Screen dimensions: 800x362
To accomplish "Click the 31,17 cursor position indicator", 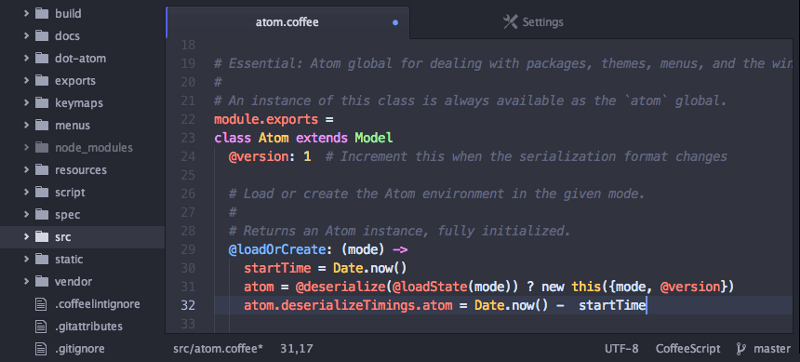I will click(x=296, y=349).
